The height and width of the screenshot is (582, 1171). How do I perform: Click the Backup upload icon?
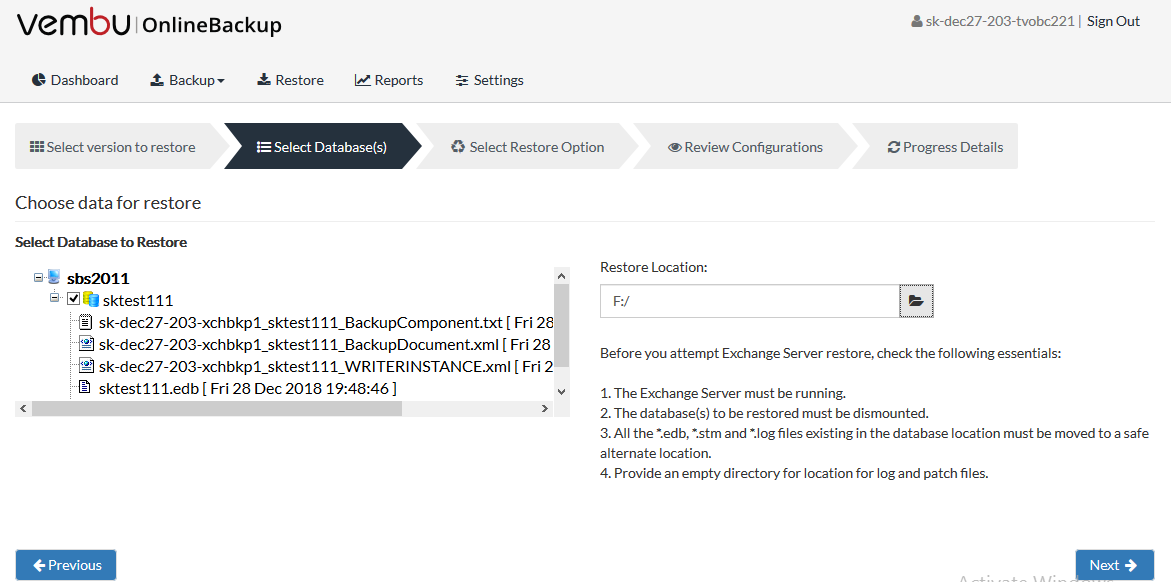pos(158,80)
